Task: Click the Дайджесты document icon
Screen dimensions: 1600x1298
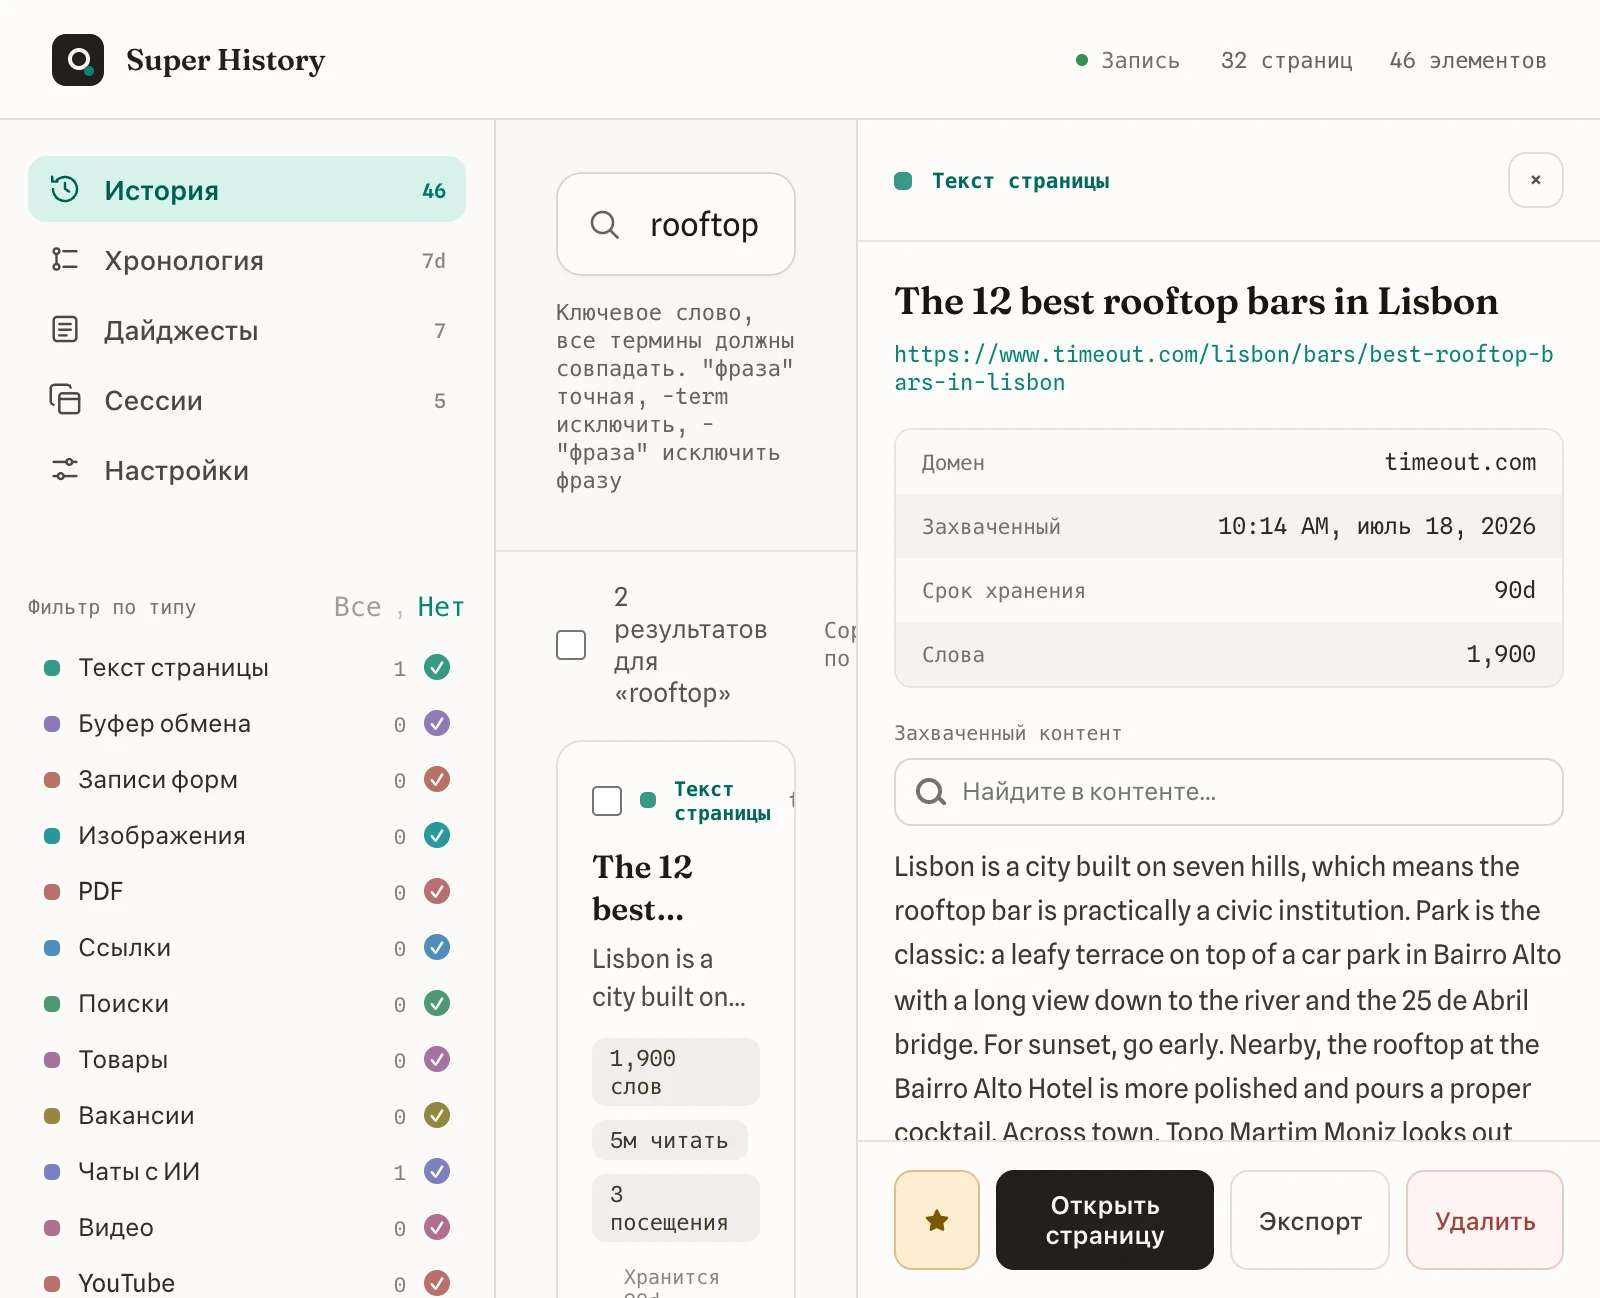Action: click(x=65, y=329)
